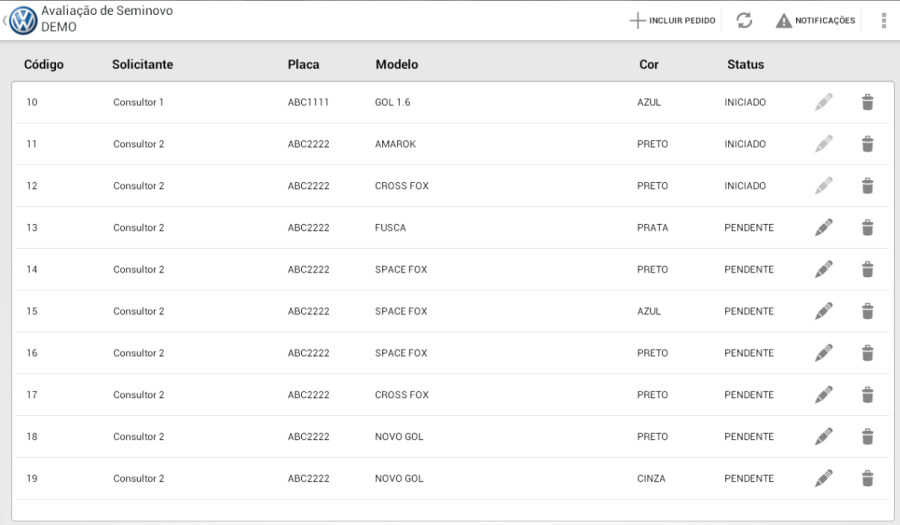Viewport: 900px width, 525px height.
Task: Edit order 17 Cross Fox entry
Action: tap(823, 395)
